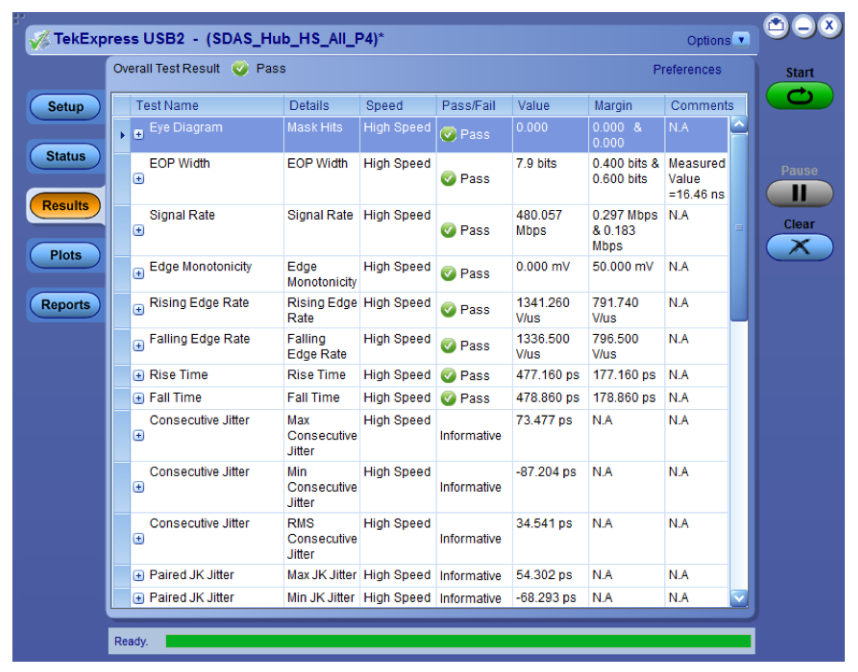858x672 pixels.
Task: Select the '7.9 bits' value cell
Action: click(x=550, y=178)
